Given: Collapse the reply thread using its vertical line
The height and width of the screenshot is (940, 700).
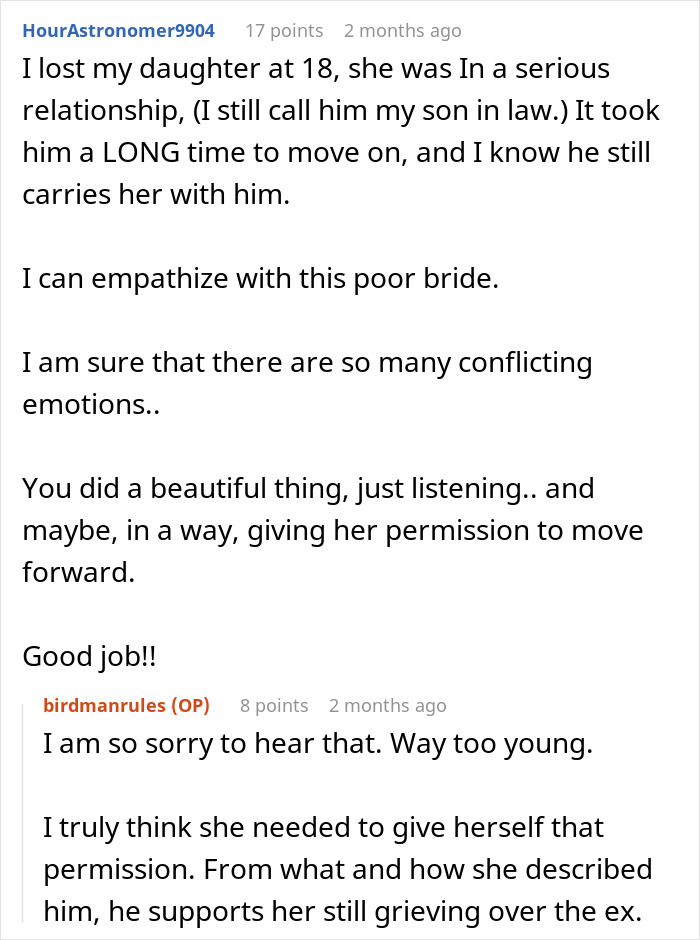Looking at the screenshot, I should [x=24, y=812].
